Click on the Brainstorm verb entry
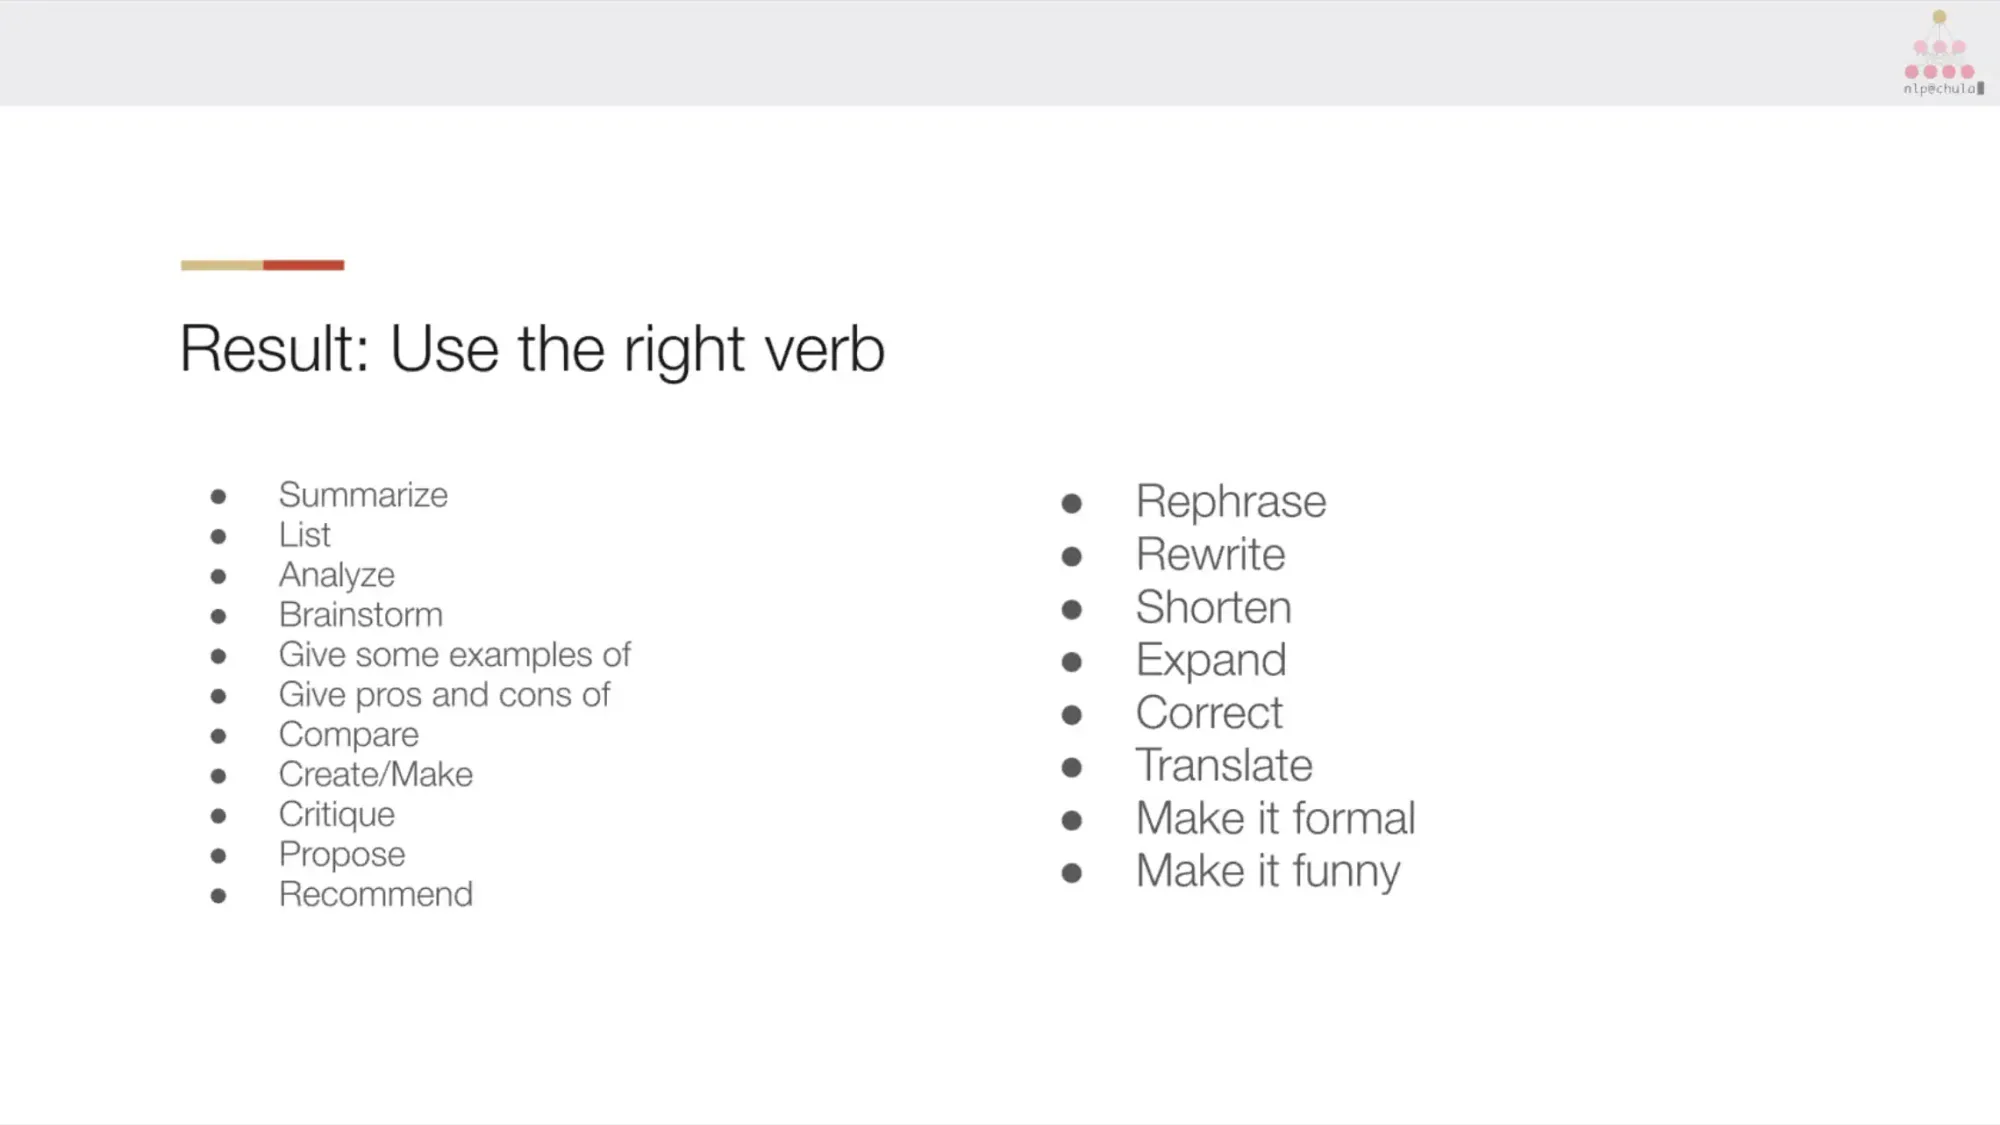2000x1125 pixels. (x=360, y=614)
